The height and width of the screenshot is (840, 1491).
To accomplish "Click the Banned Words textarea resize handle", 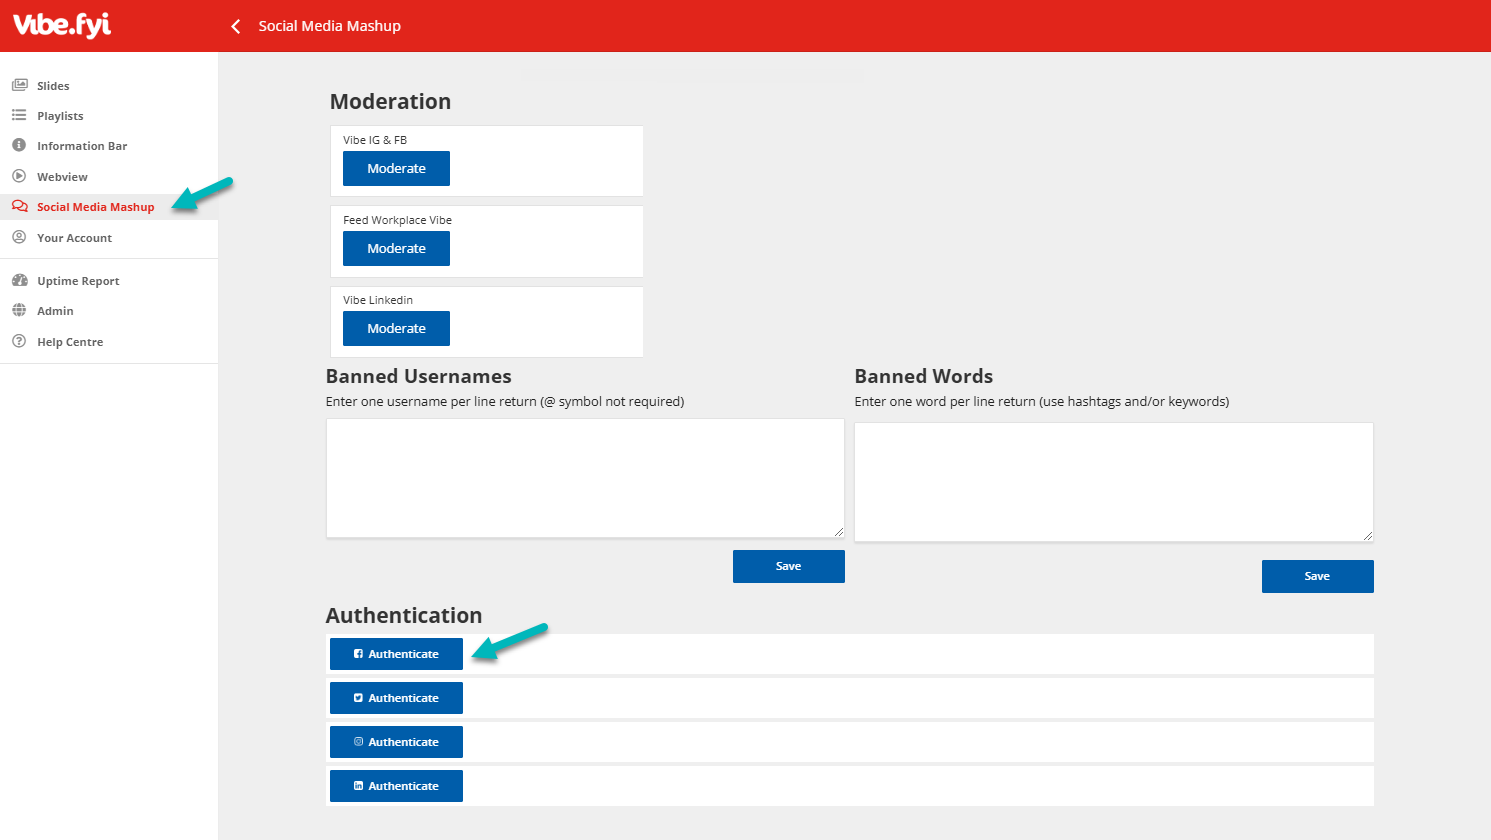I will coord(1367,535).
